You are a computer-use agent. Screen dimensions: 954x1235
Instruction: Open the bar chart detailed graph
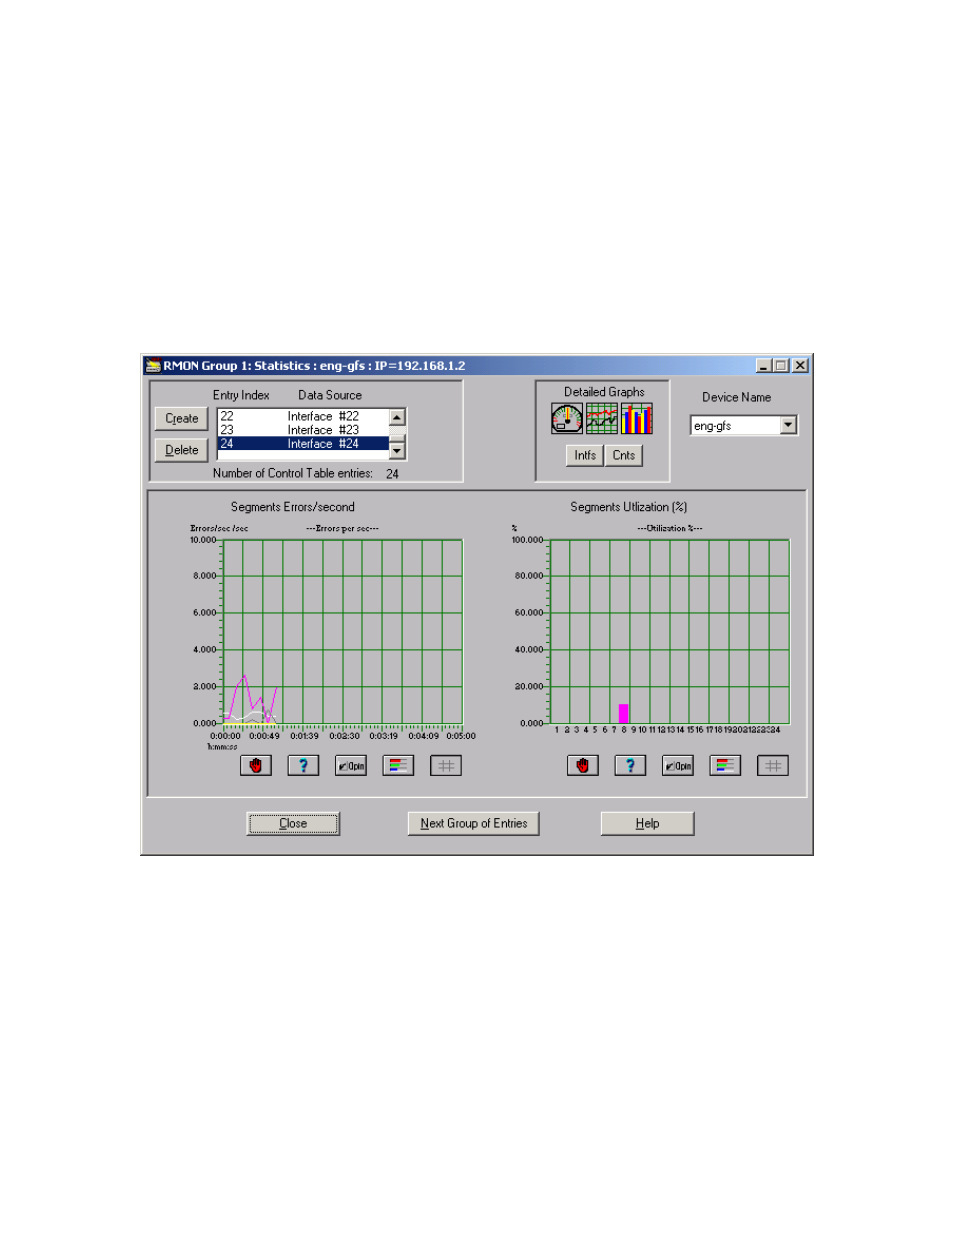[636, 419]
